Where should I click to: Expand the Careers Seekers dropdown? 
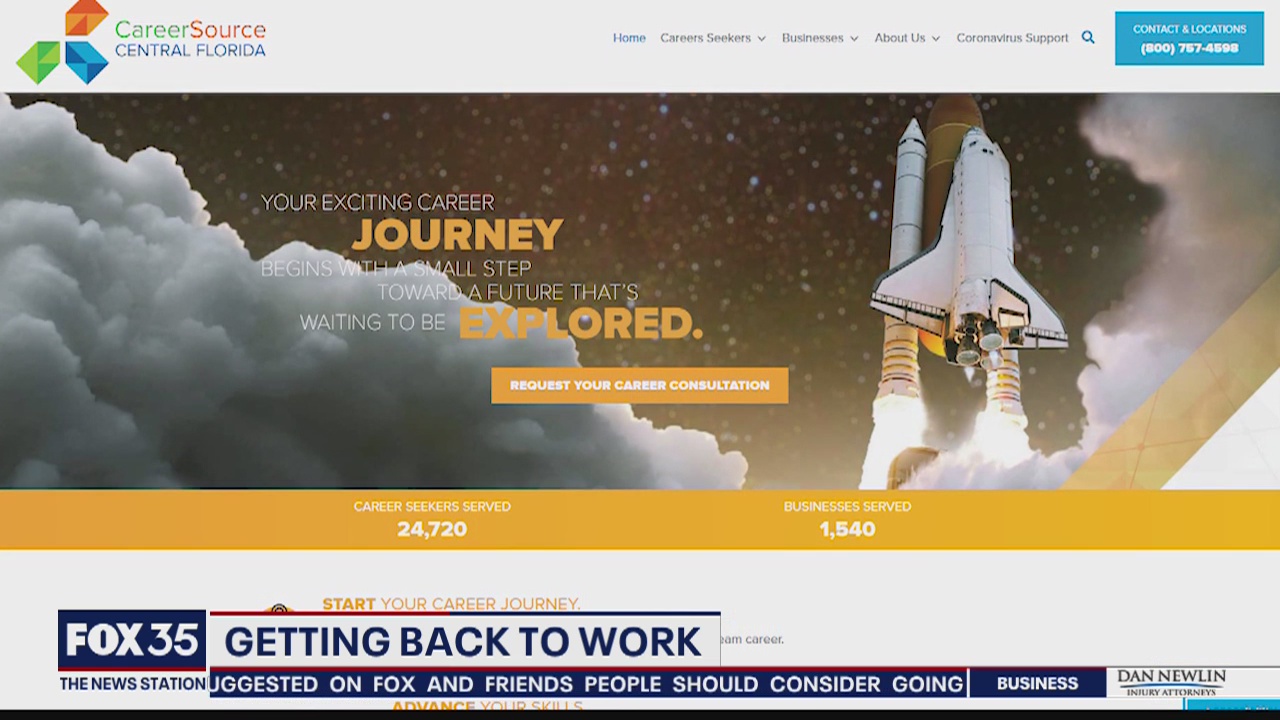[712, 38]
